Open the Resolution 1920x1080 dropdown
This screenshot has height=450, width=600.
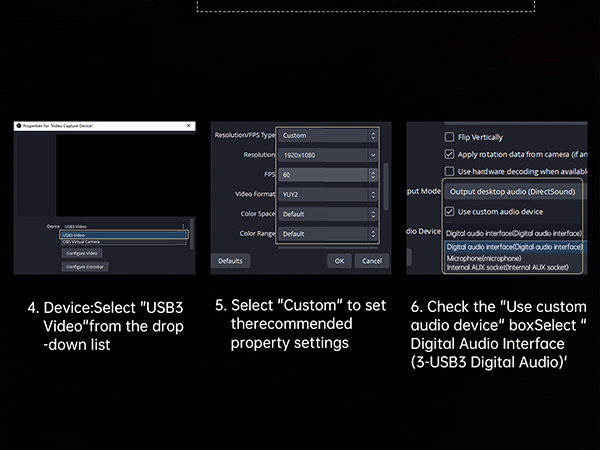click(328, 155)
